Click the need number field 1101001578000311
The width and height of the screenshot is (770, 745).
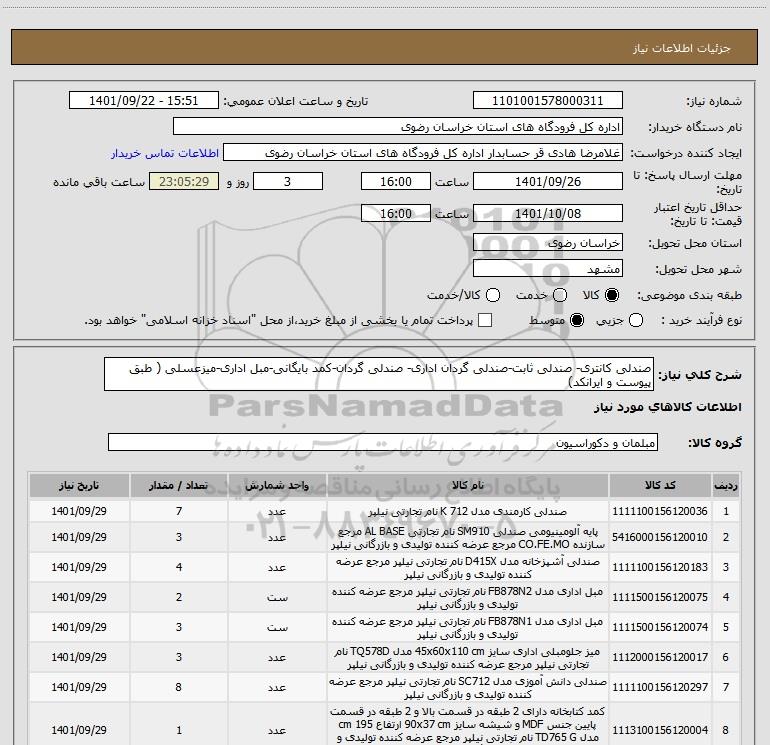coord(548,101)
